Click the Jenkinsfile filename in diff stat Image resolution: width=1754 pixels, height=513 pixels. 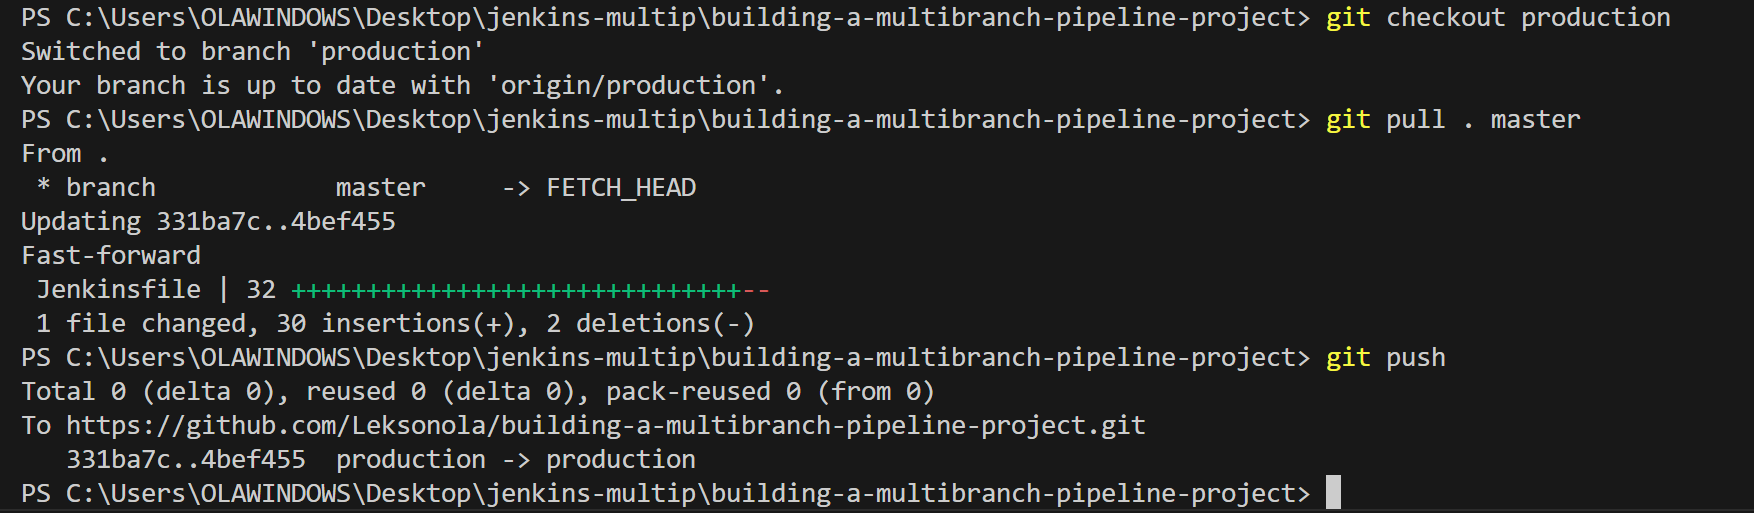point(119,290)
